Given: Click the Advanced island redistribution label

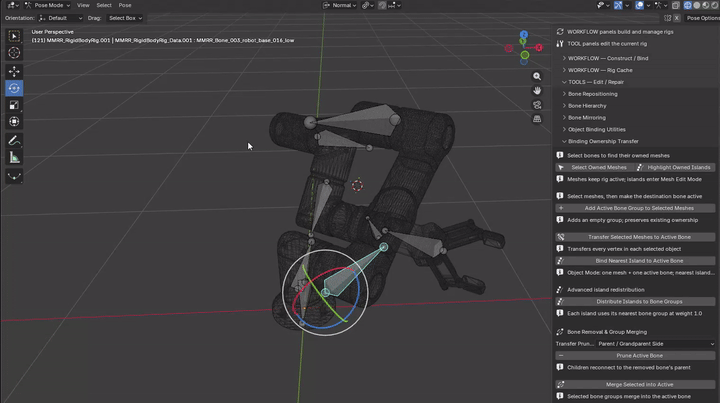Looking at the screenshot, I should [605, 290].
